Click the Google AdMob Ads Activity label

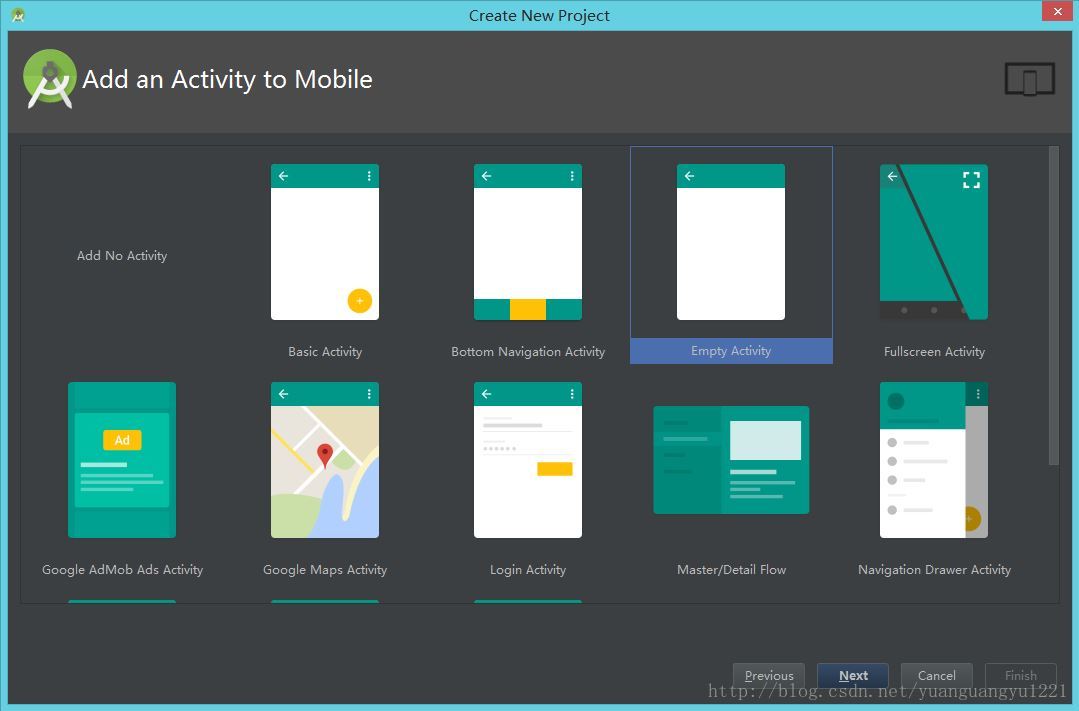tap(122, 570)
